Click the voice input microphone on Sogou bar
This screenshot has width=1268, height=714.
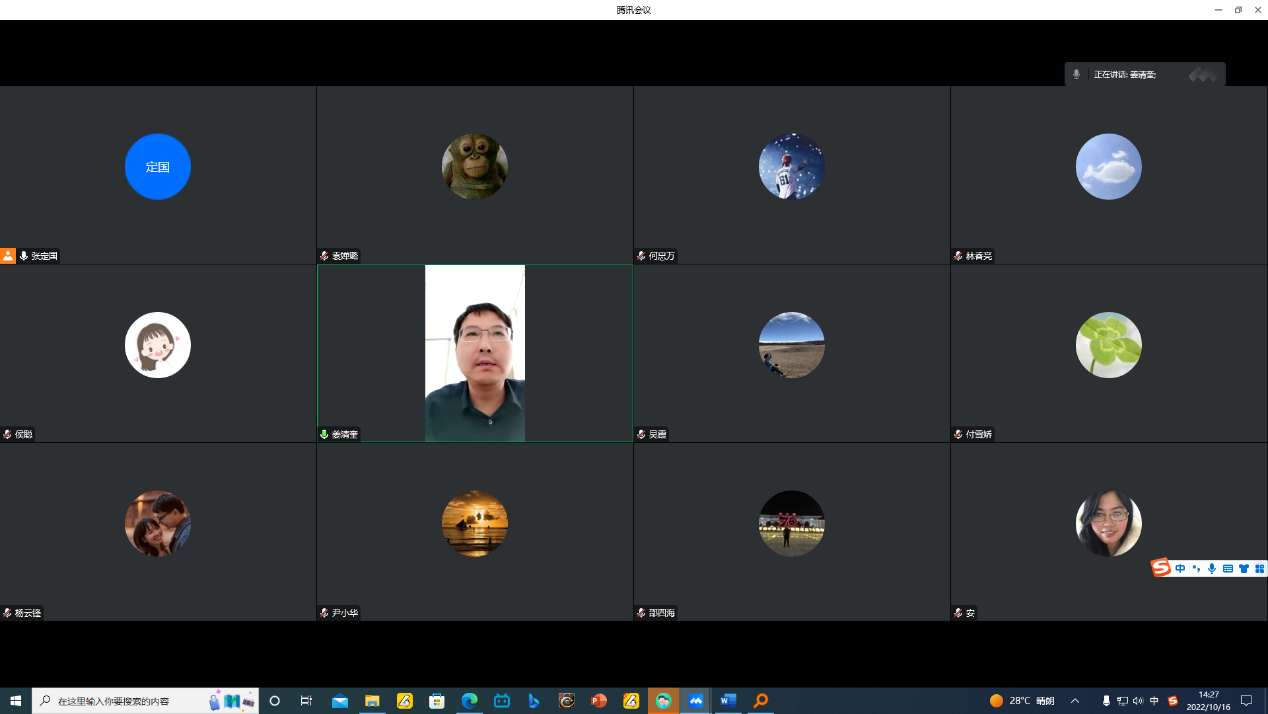(1212, 568)
